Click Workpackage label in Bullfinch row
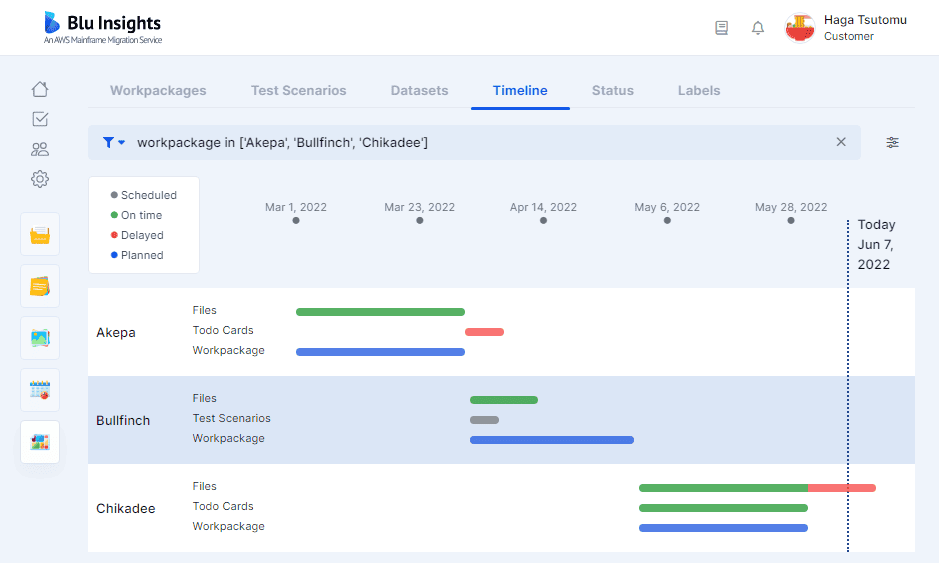Image resolution: width=939 pixels, height=563 pixels. point(228,438)
